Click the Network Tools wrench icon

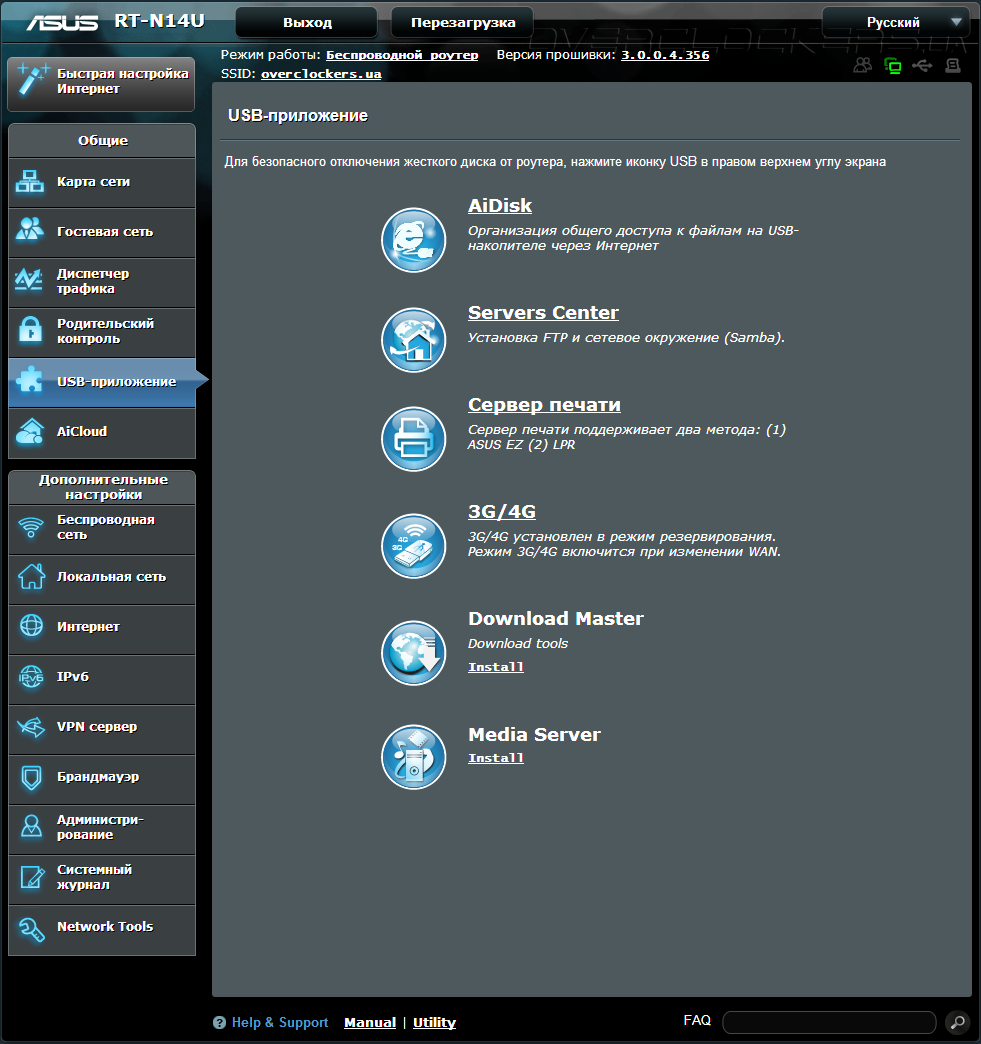click(x=31, y=929)
